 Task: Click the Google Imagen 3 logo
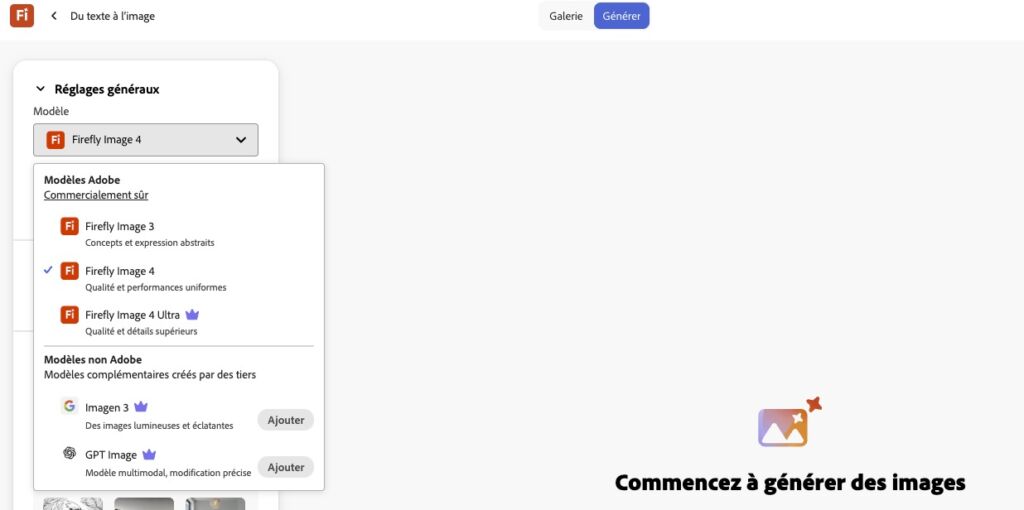69,406
